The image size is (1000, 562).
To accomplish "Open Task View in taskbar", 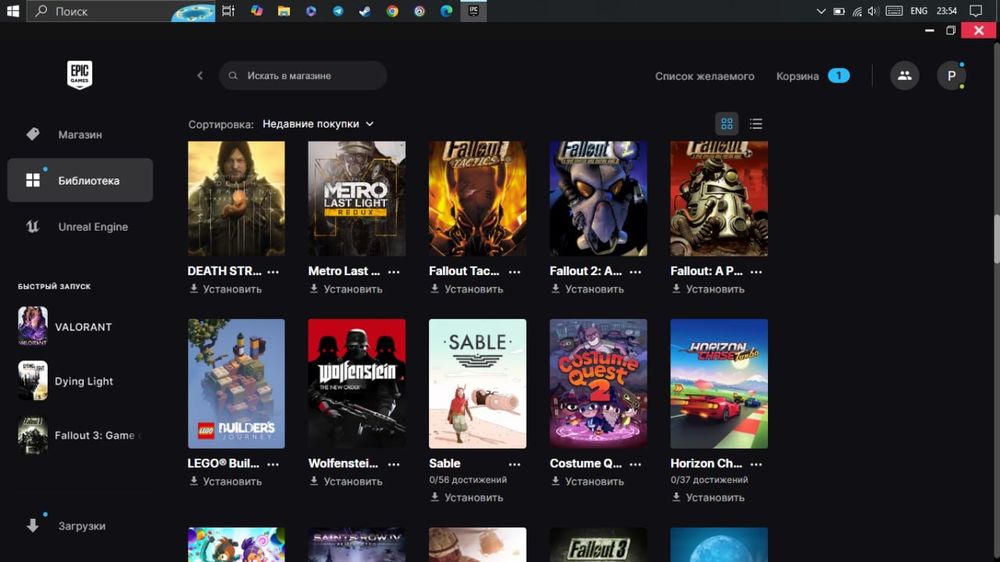I will 228,11.
